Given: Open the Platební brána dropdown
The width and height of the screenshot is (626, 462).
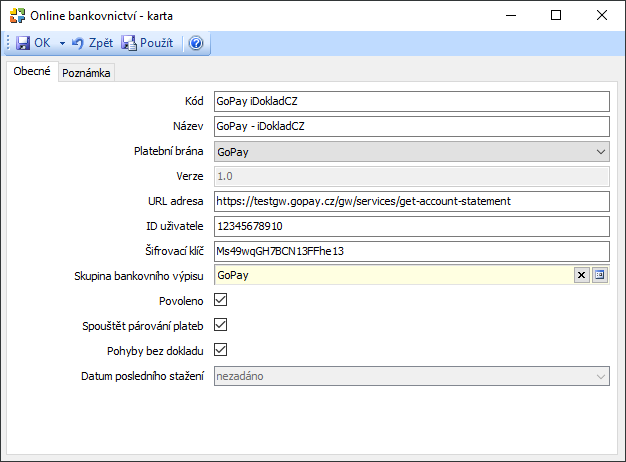Looking at the screenshot, I should [412, 152].
